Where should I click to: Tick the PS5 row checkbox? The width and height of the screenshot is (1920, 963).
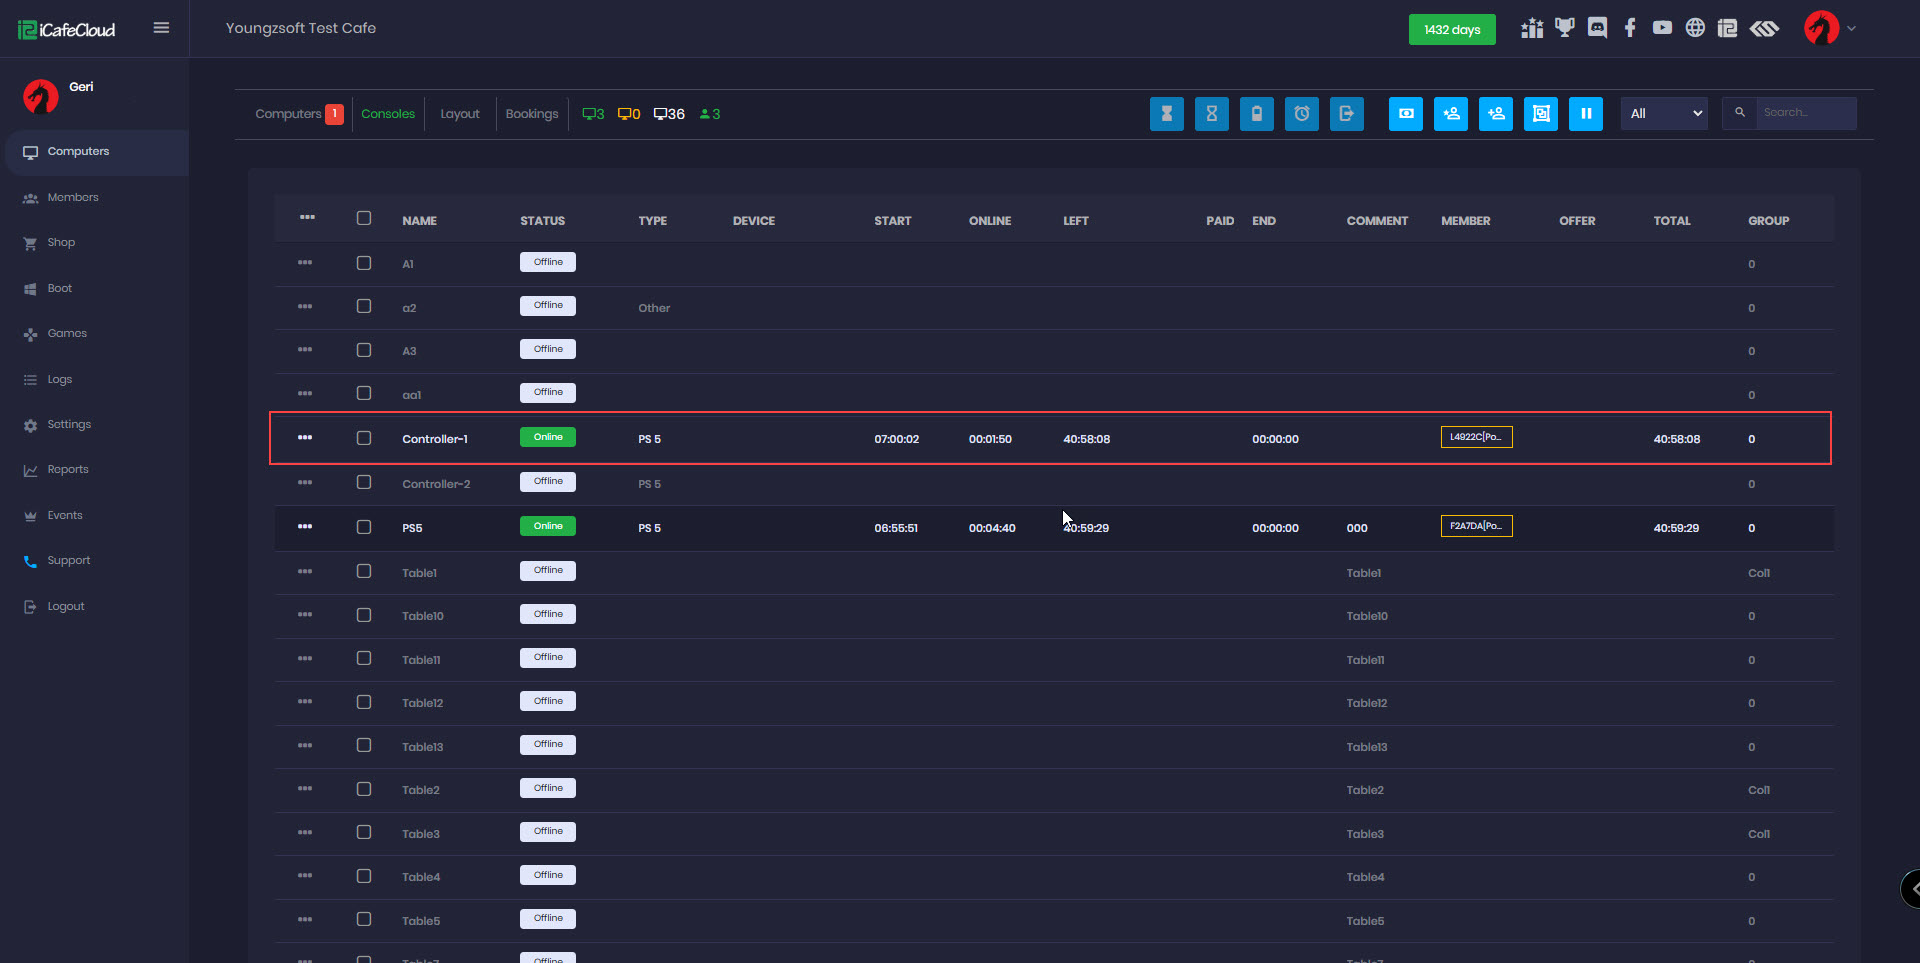point(364,527)
